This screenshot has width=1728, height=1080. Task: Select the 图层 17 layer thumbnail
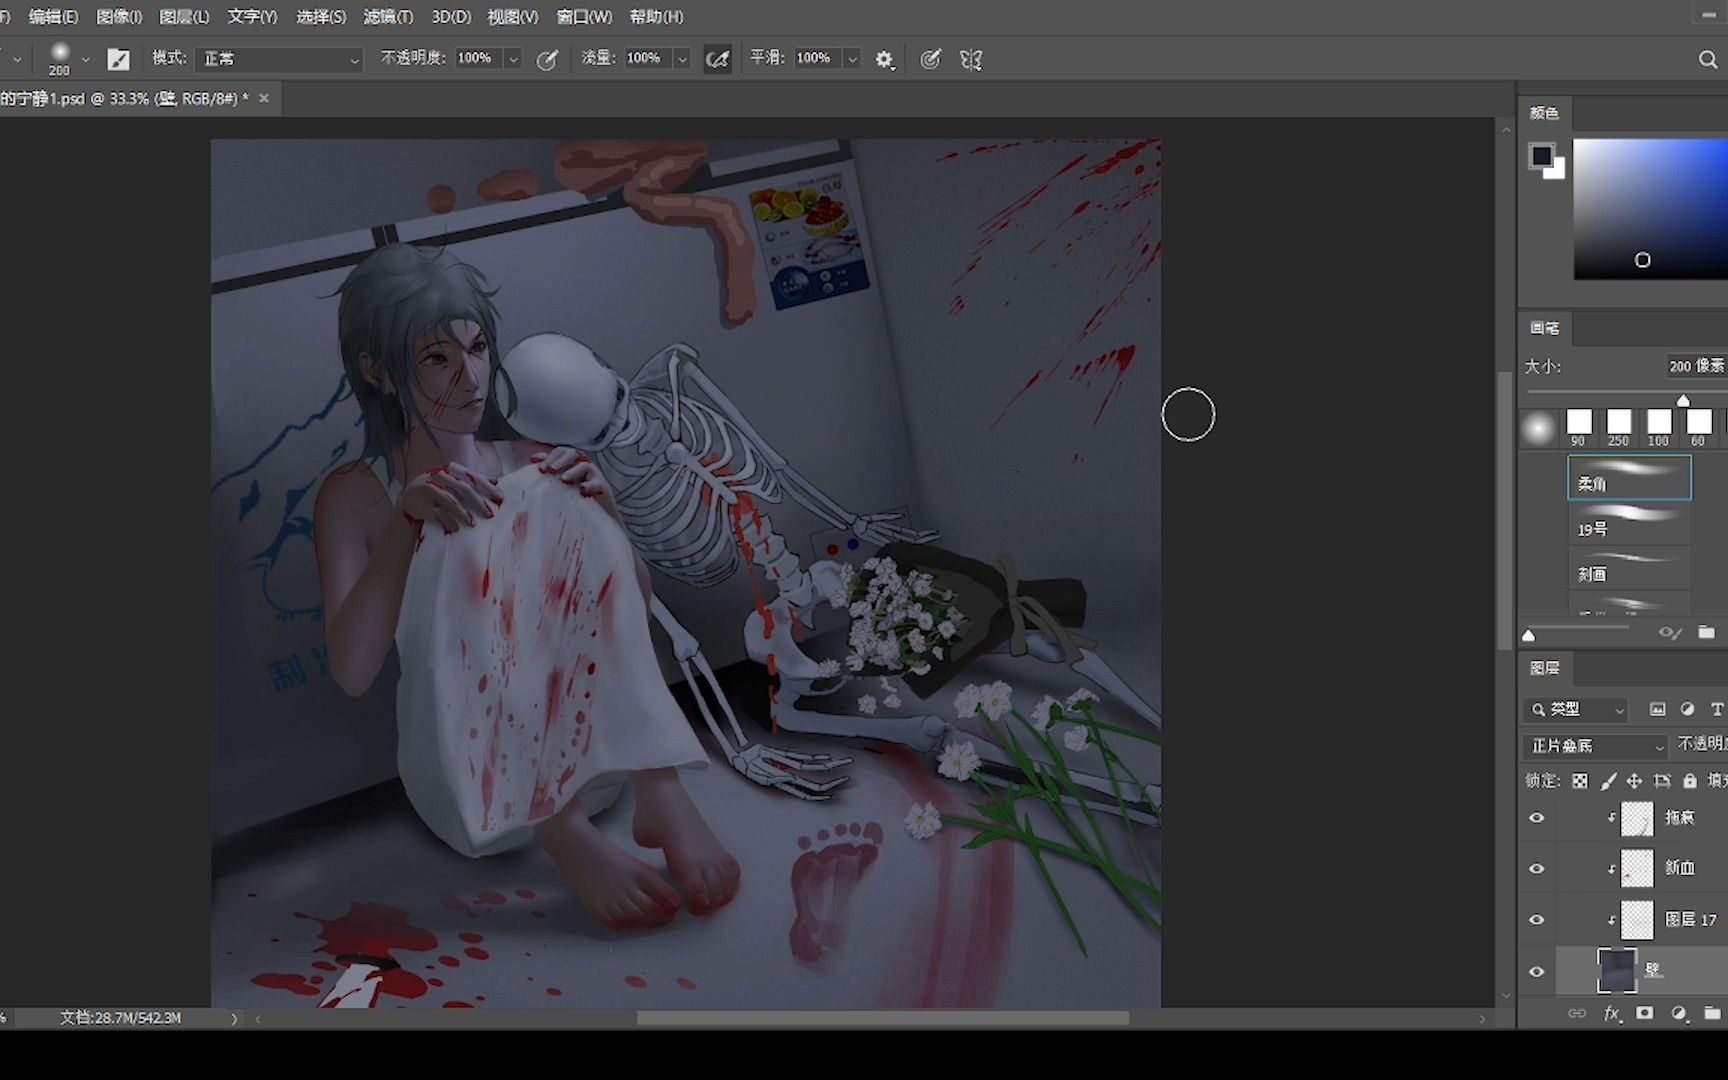1637,920
